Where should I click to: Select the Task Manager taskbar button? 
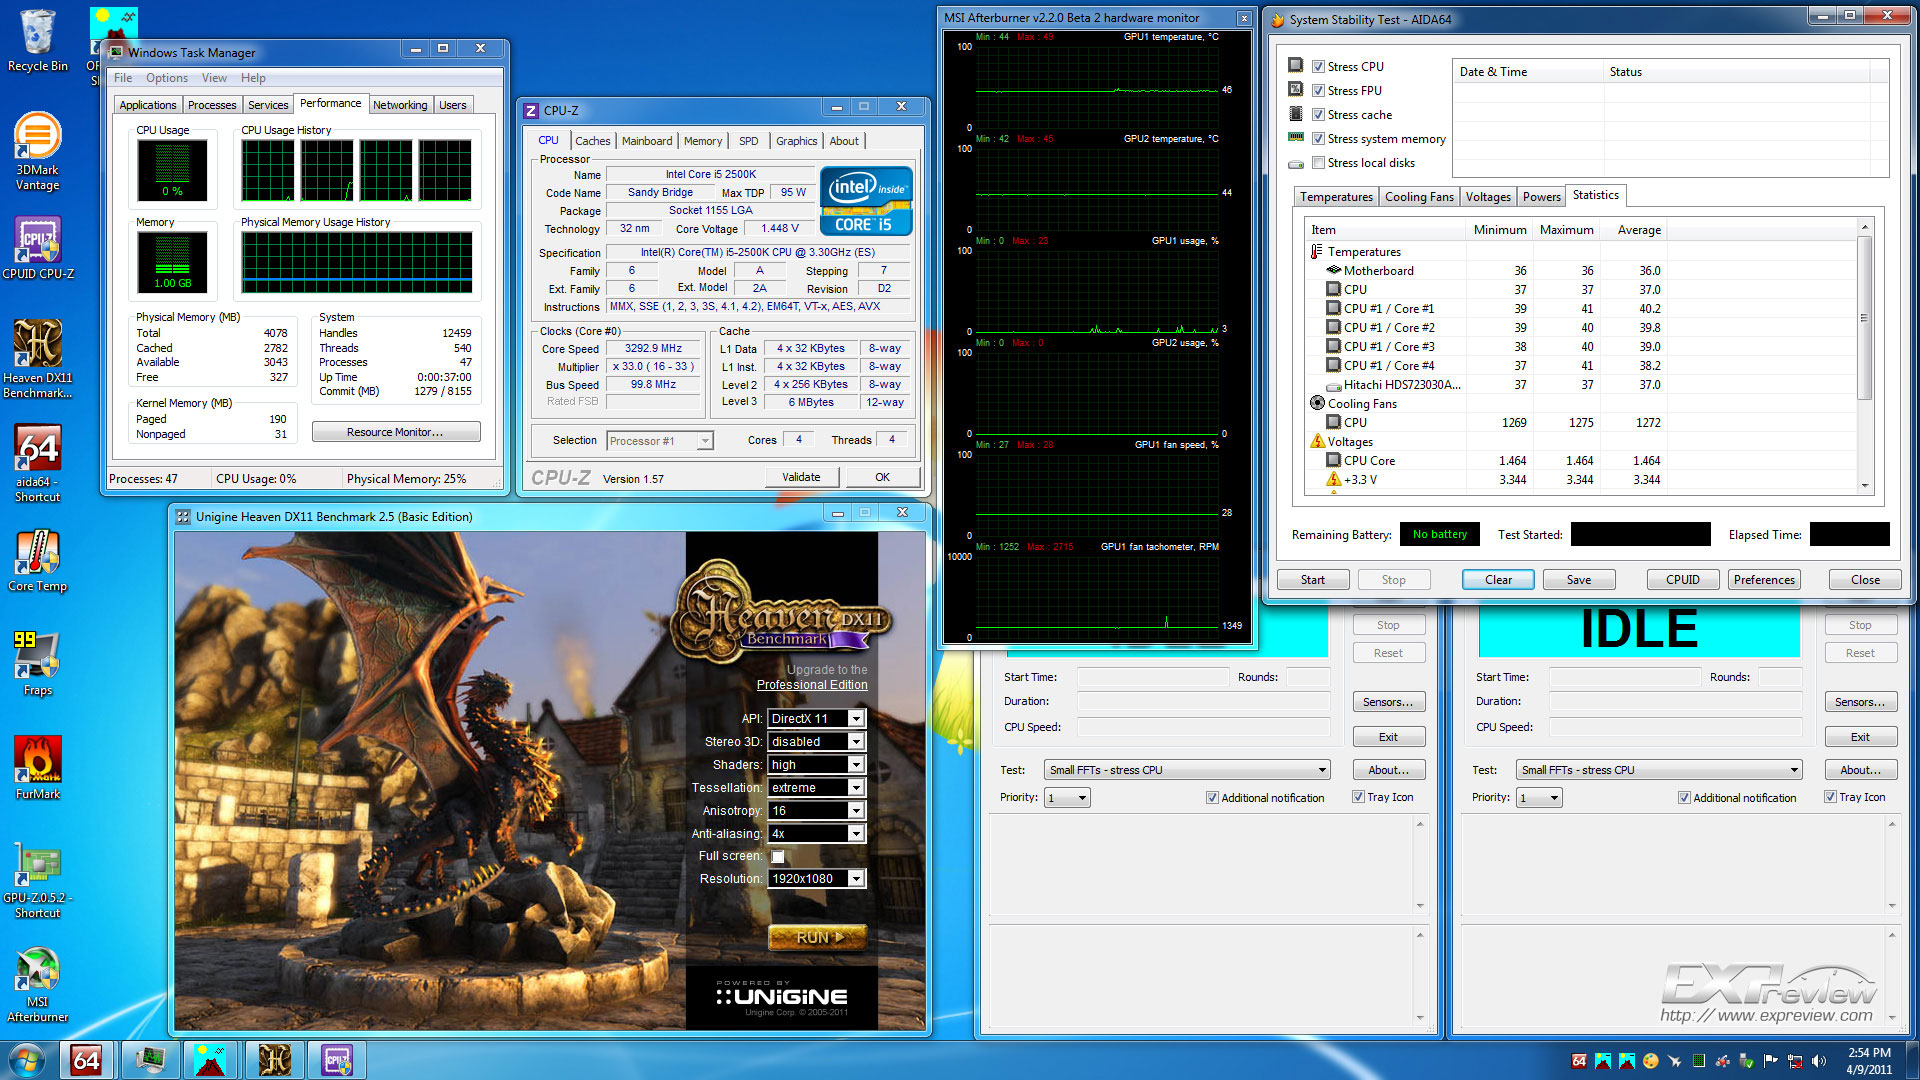150,1060
